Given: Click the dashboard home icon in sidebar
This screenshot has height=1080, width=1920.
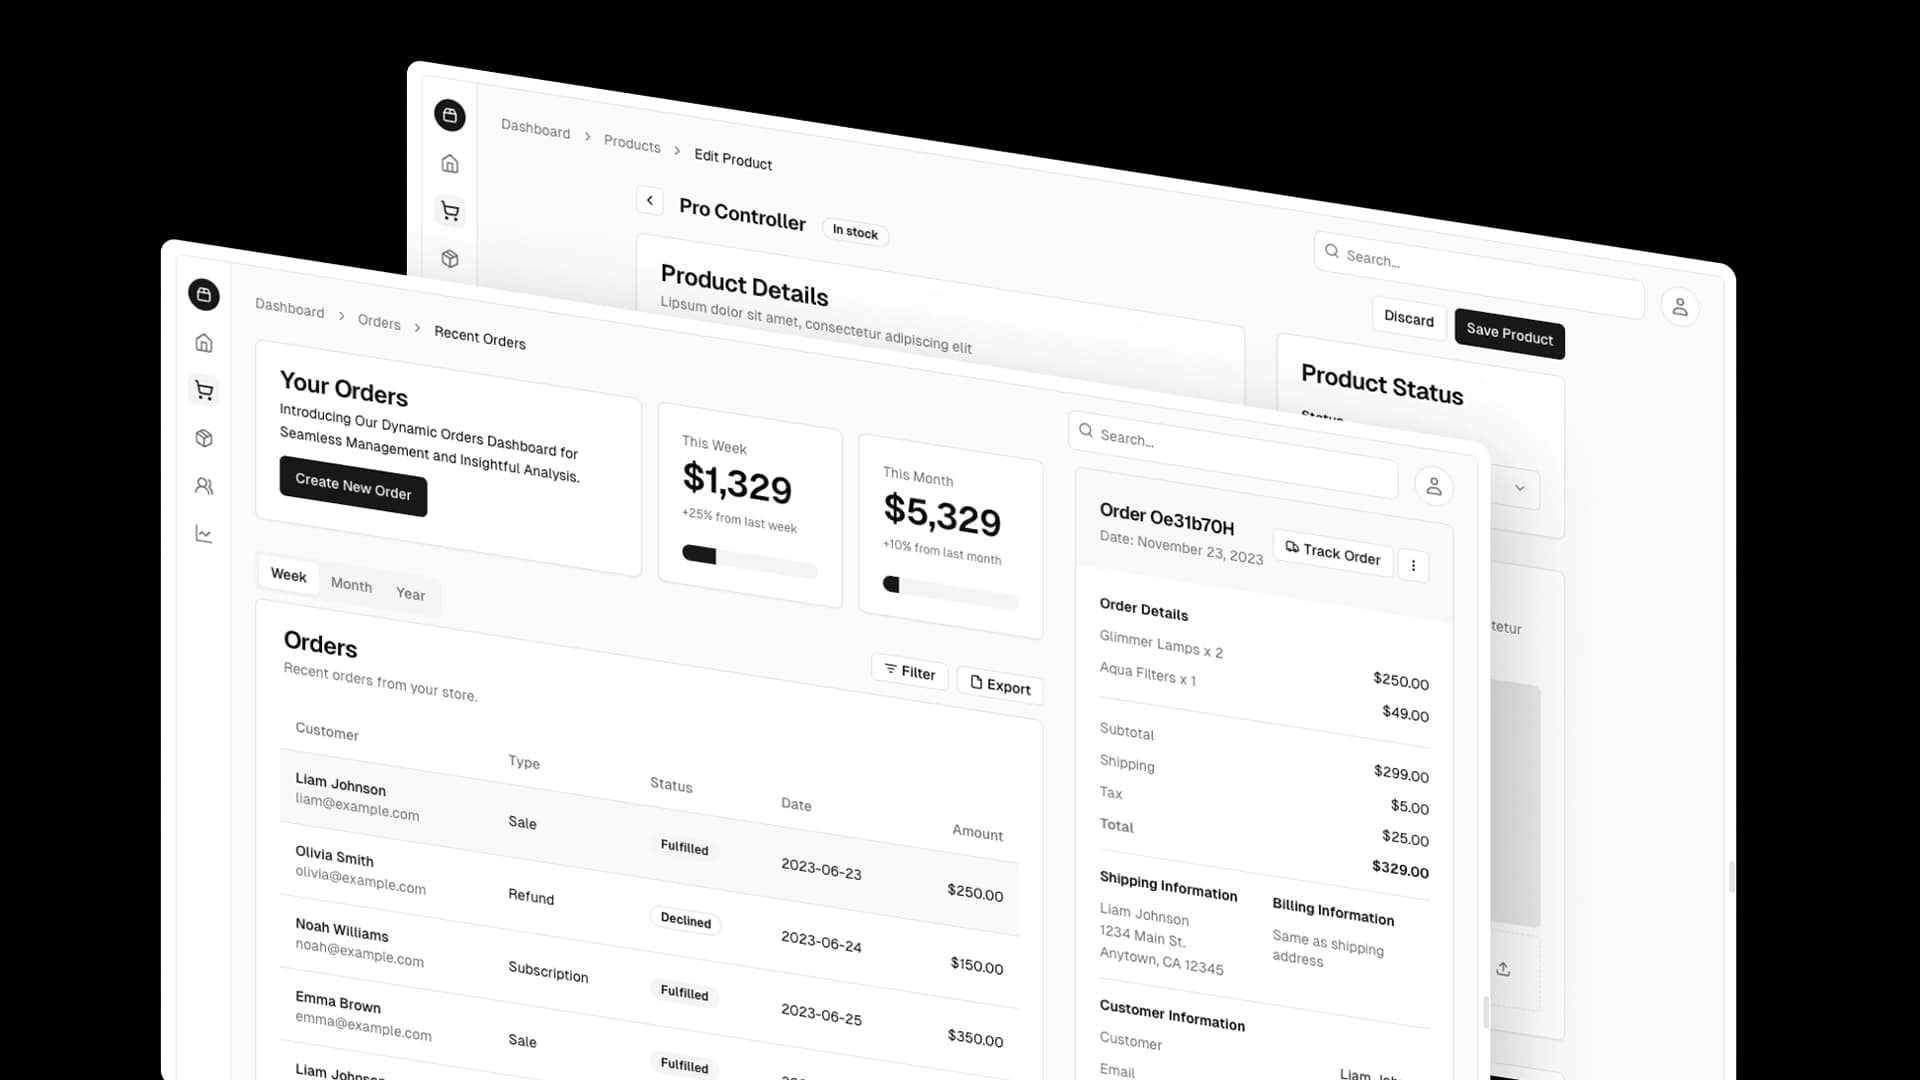Looking at the screenshot, I should (204, 343).
